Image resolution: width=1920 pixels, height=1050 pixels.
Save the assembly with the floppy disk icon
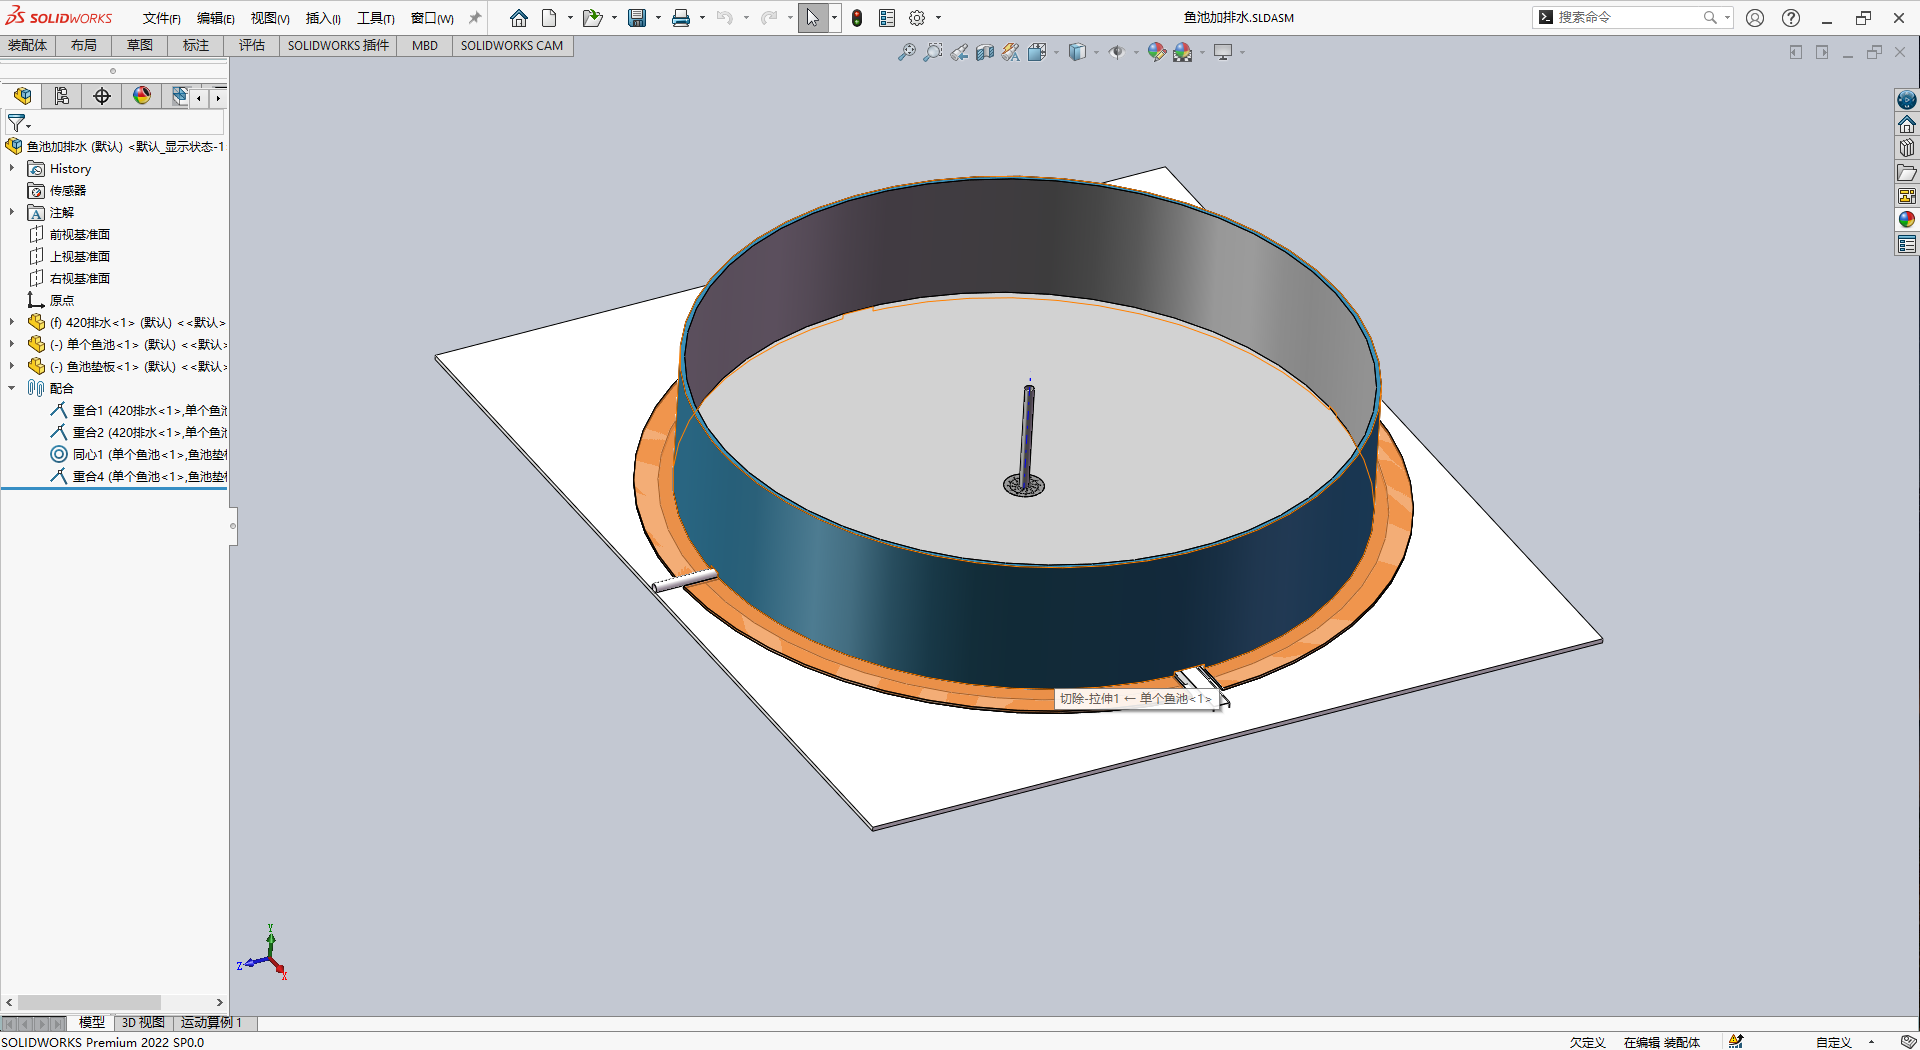[x=637, y=18]
